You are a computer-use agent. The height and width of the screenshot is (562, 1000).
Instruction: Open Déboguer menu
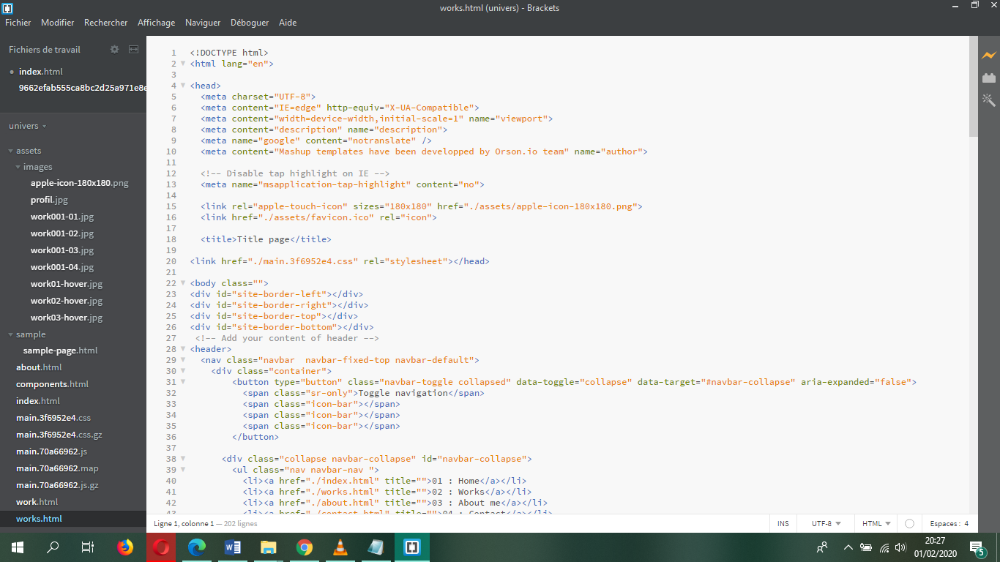(249, 22)
